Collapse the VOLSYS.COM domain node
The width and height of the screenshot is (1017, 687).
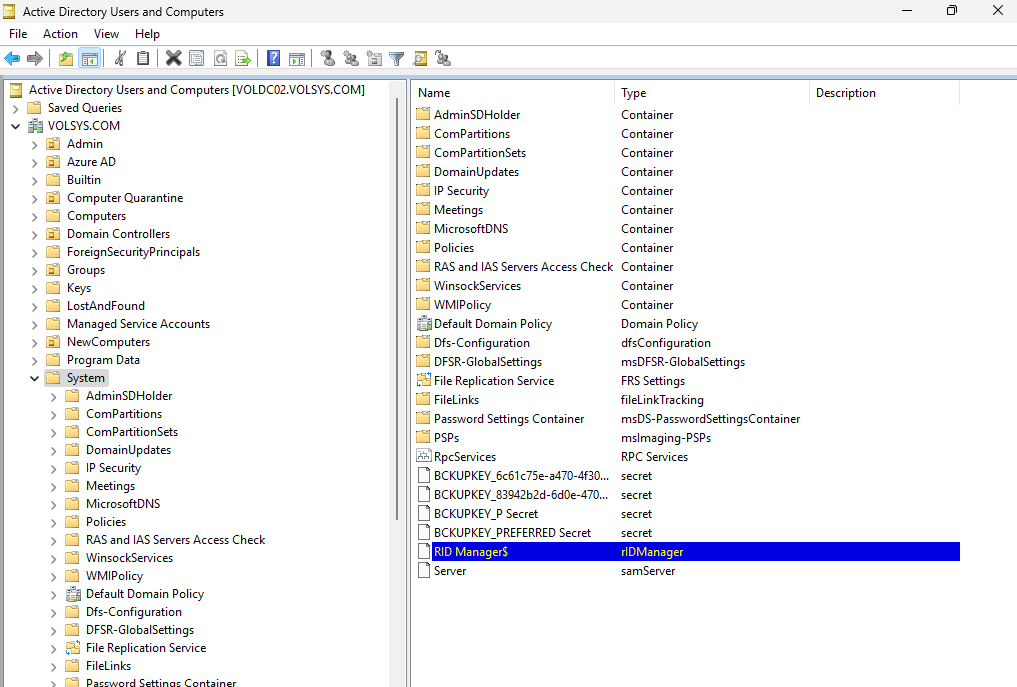(15, 126)
